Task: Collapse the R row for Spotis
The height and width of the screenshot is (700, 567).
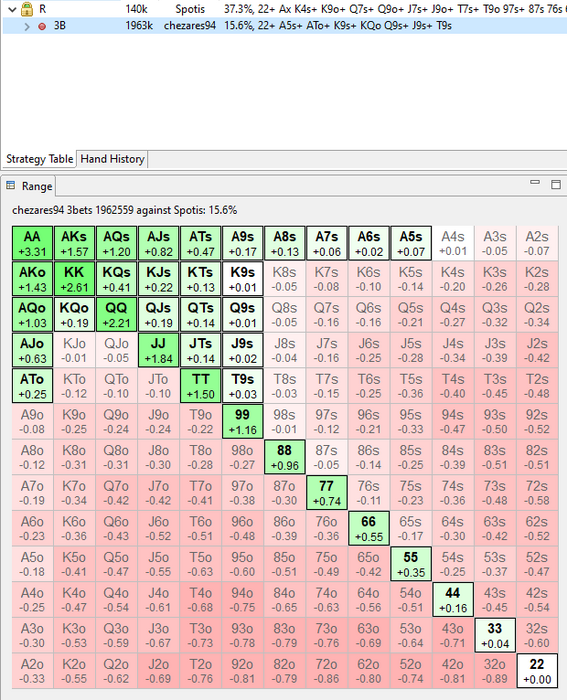Action: 12,9
